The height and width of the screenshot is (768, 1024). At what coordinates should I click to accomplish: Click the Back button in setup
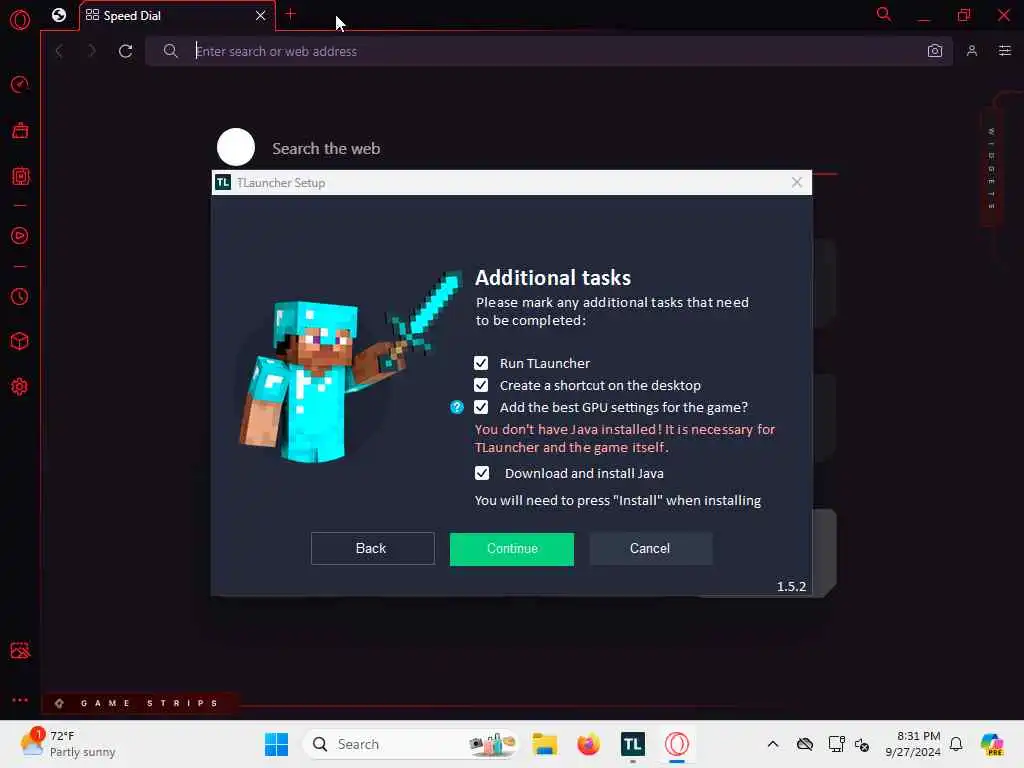372,549
